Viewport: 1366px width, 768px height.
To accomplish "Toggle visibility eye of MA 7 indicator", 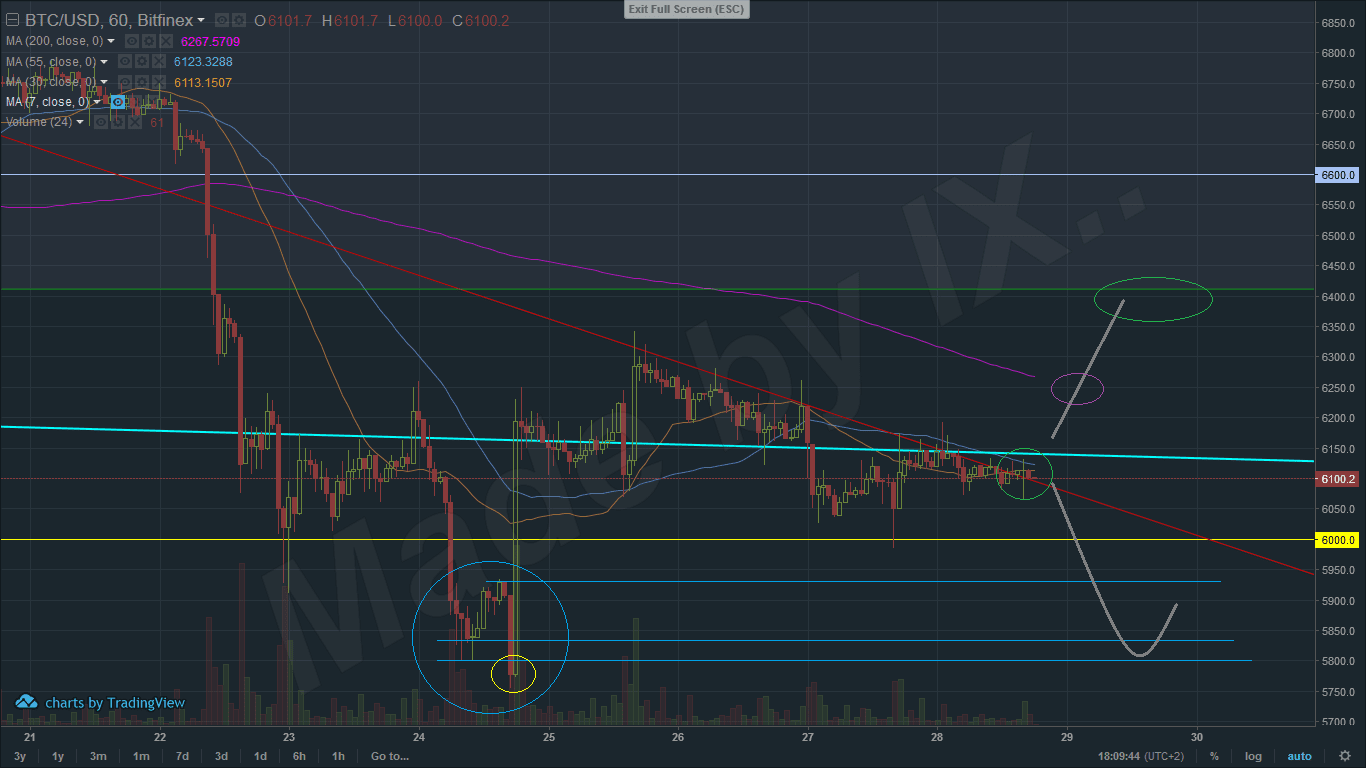I will point(118,102).
